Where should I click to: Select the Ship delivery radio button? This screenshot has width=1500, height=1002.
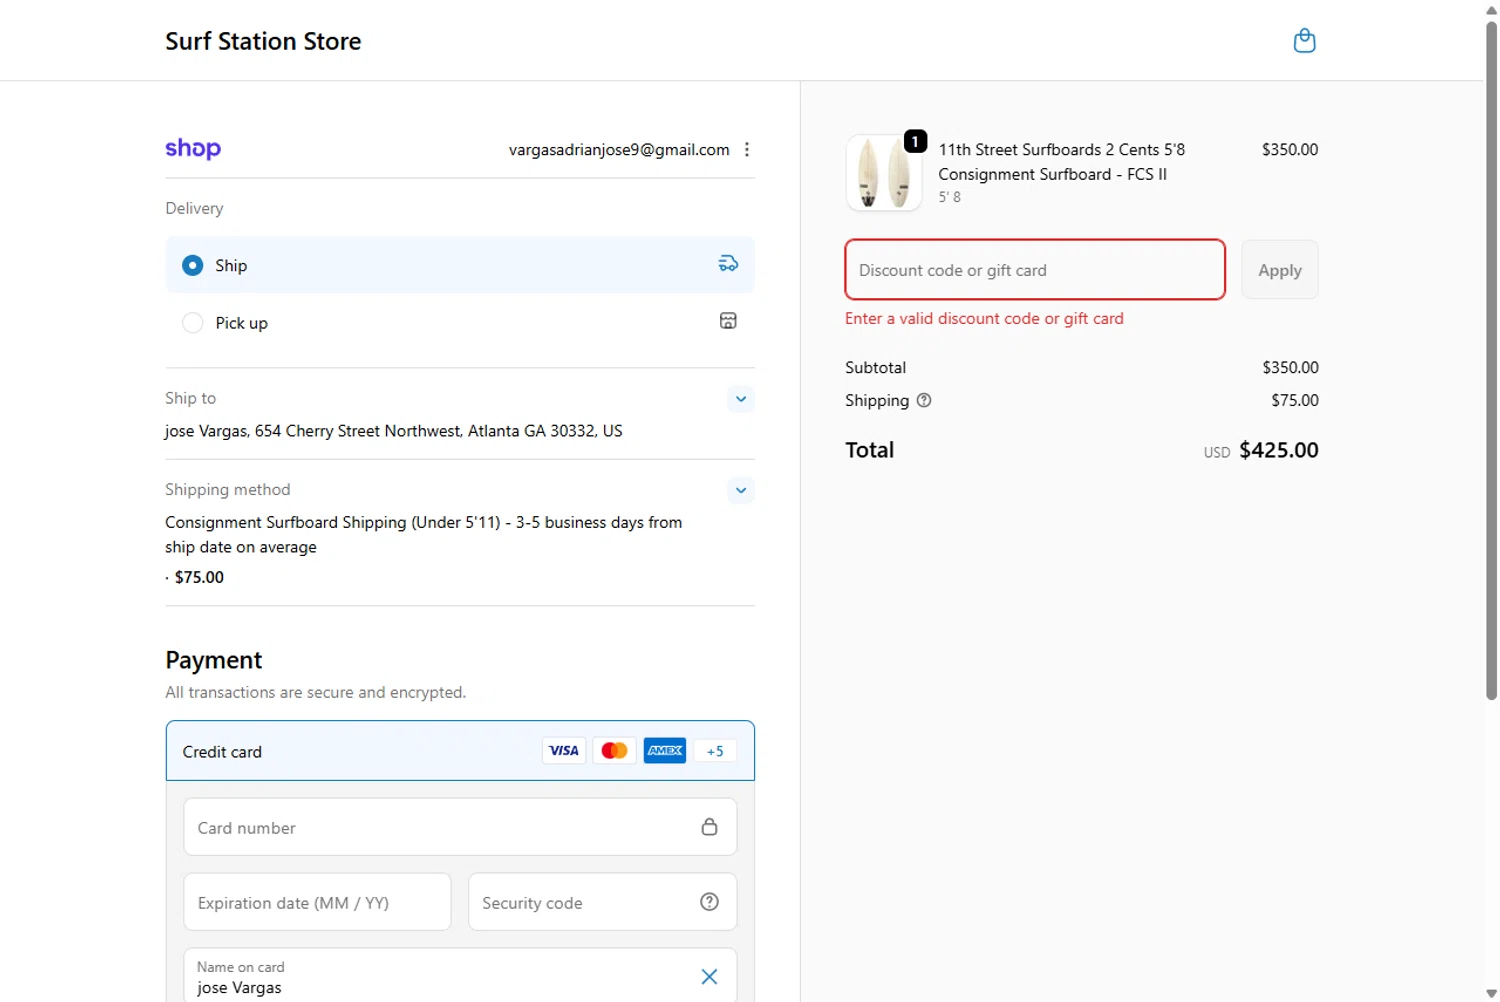[193, 265]
